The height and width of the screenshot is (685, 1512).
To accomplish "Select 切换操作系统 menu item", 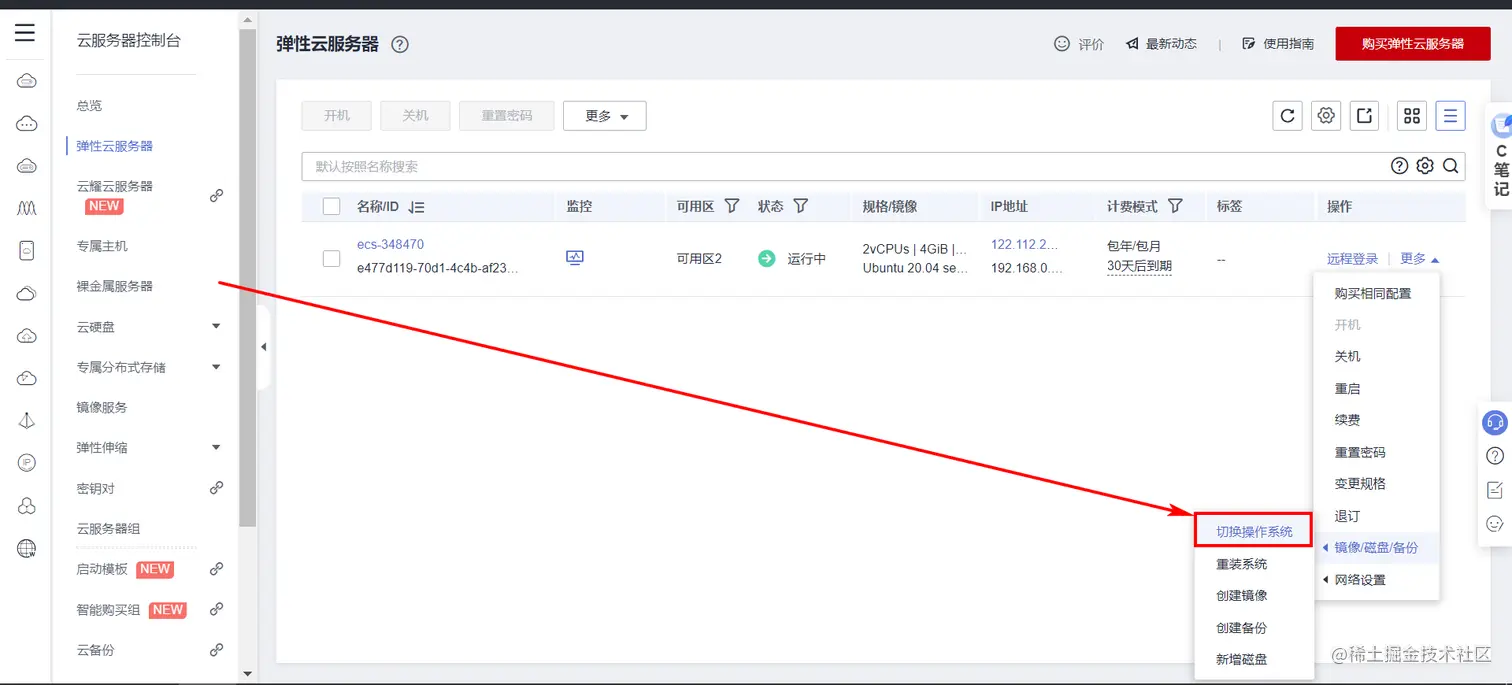I will (1254, 532).
